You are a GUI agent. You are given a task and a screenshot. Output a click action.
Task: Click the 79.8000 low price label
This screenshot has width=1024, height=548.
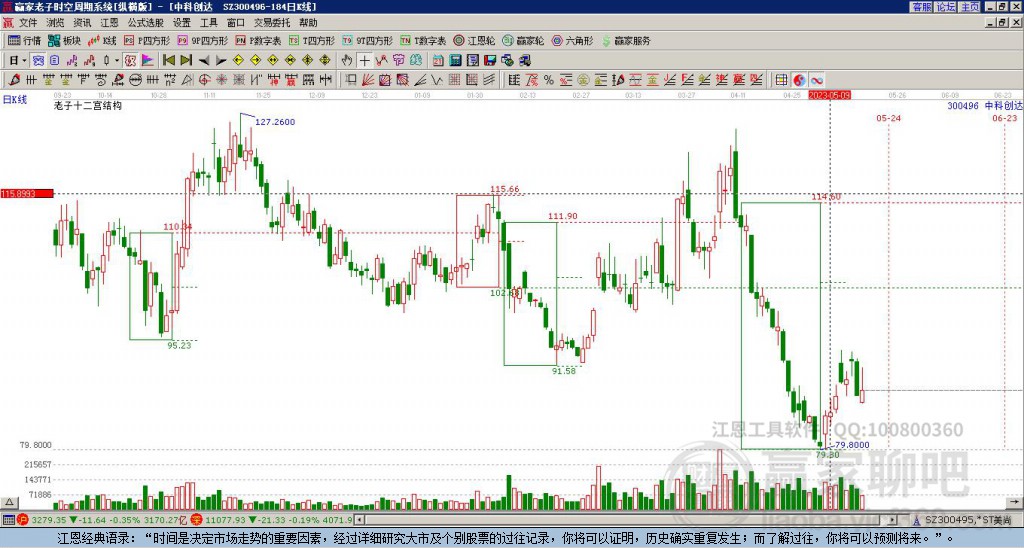(852, 445)
